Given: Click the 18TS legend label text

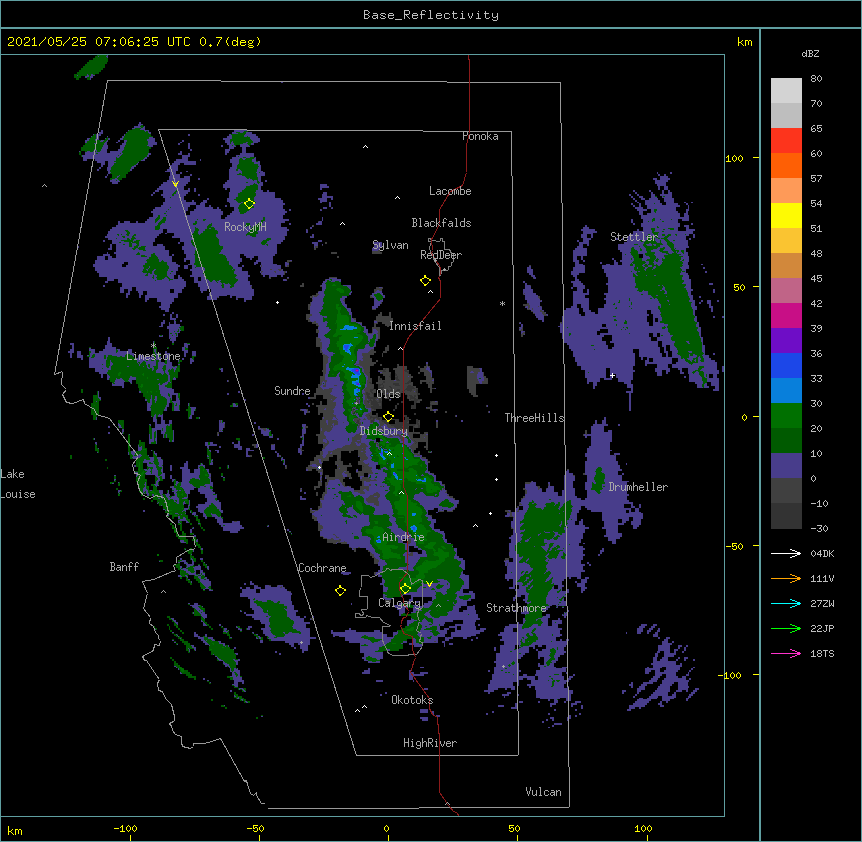Looking at the screenshot, I should pyautogui.click(x=822, y=653).
